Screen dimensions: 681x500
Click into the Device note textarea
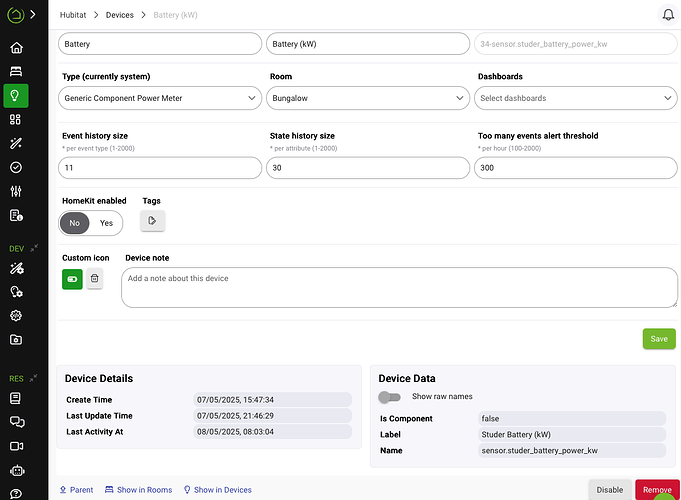click(399, 288)
